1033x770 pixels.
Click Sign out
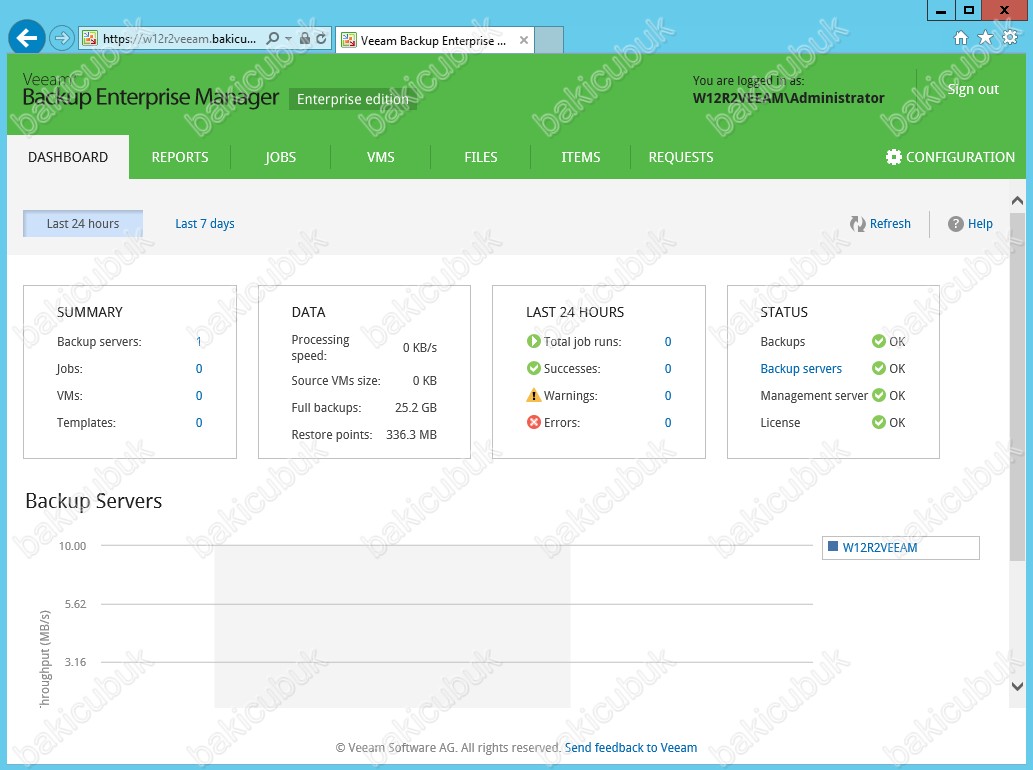click(x=973, y=89)
